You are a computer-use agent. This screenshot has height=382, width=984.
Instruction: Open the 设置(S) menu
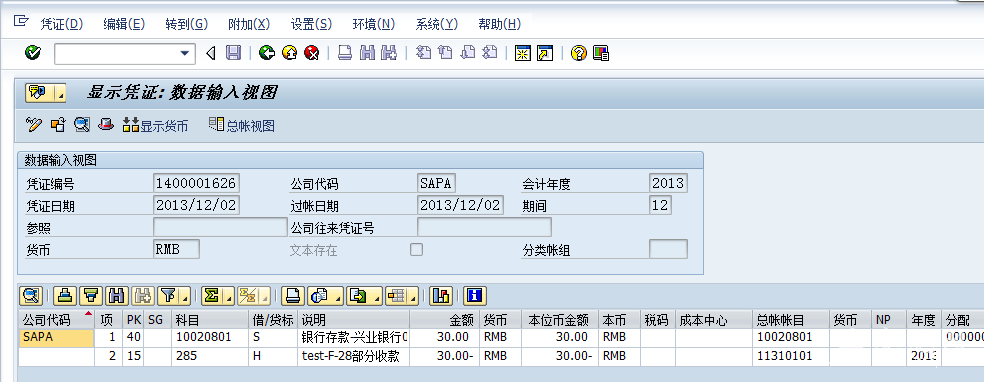pyautogui.click(x=311, y=24)
